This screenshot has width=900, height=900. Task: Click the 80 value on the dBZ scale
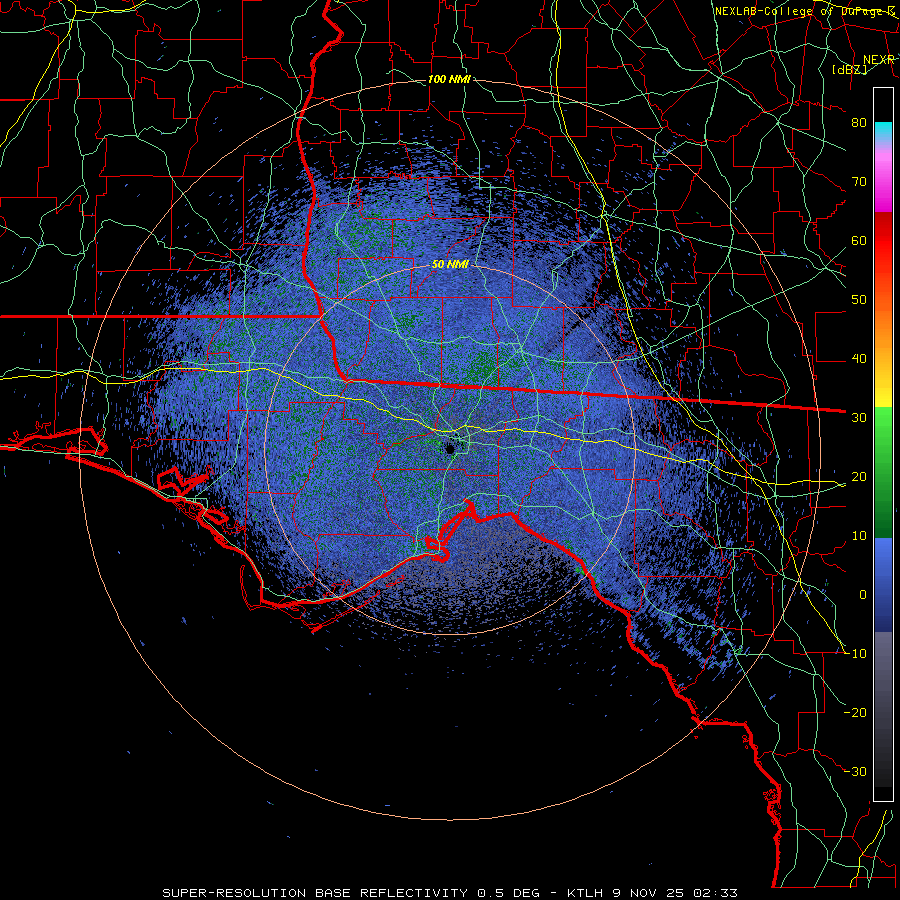click(859, 123)
